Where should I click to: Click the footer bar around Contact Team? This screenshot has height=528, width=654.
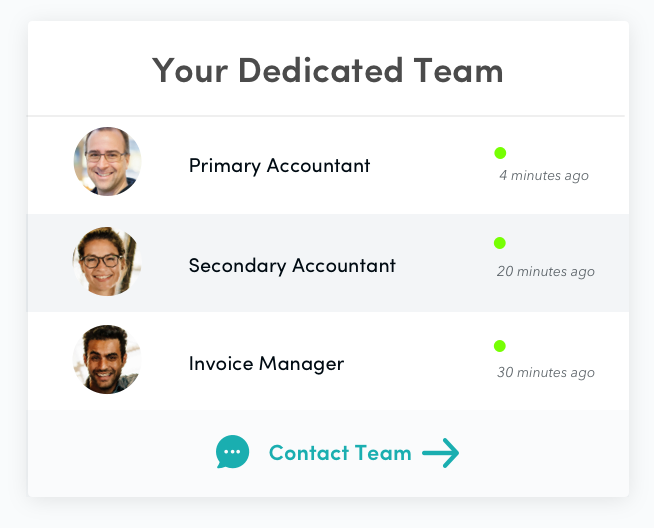pos(328,453)
